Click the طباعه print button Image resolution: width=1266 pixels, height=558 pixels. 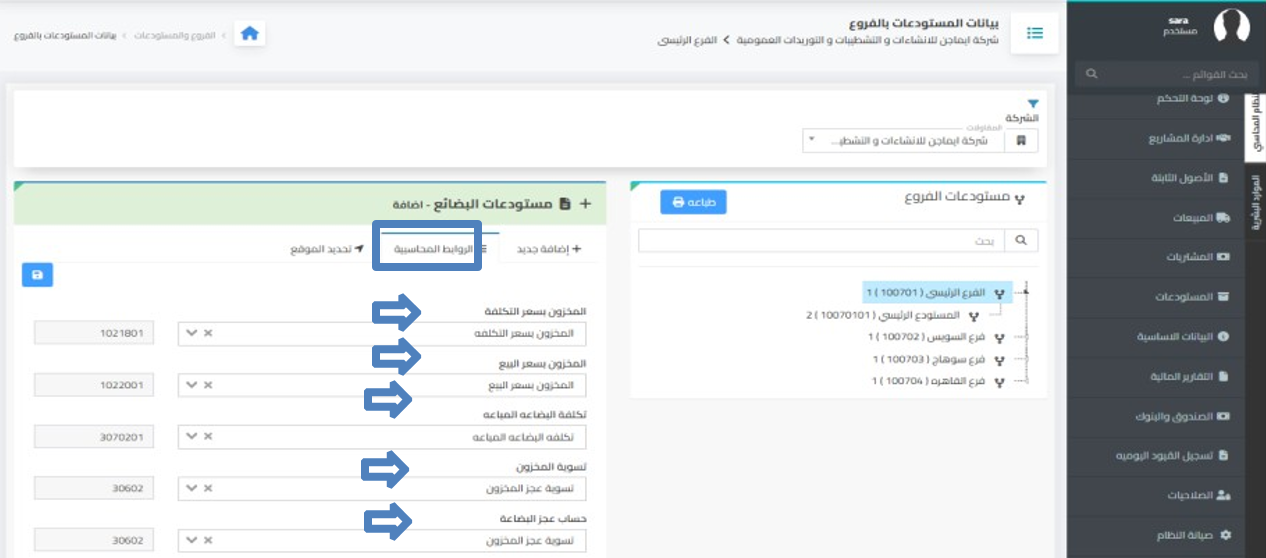[x=693, y=202]
